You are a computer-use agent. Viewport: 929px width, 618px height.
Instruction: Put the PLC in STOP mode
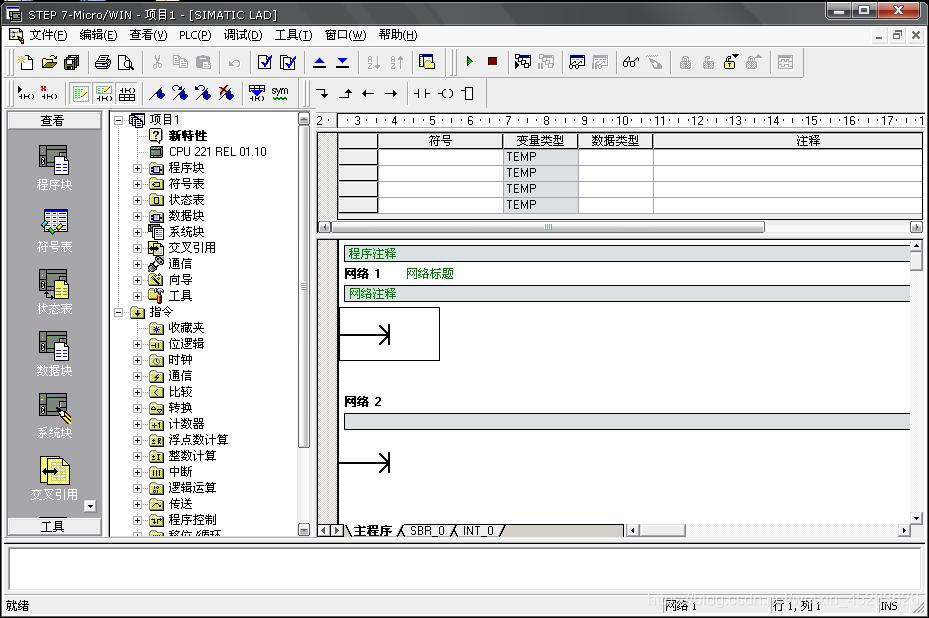coord(492,61)
